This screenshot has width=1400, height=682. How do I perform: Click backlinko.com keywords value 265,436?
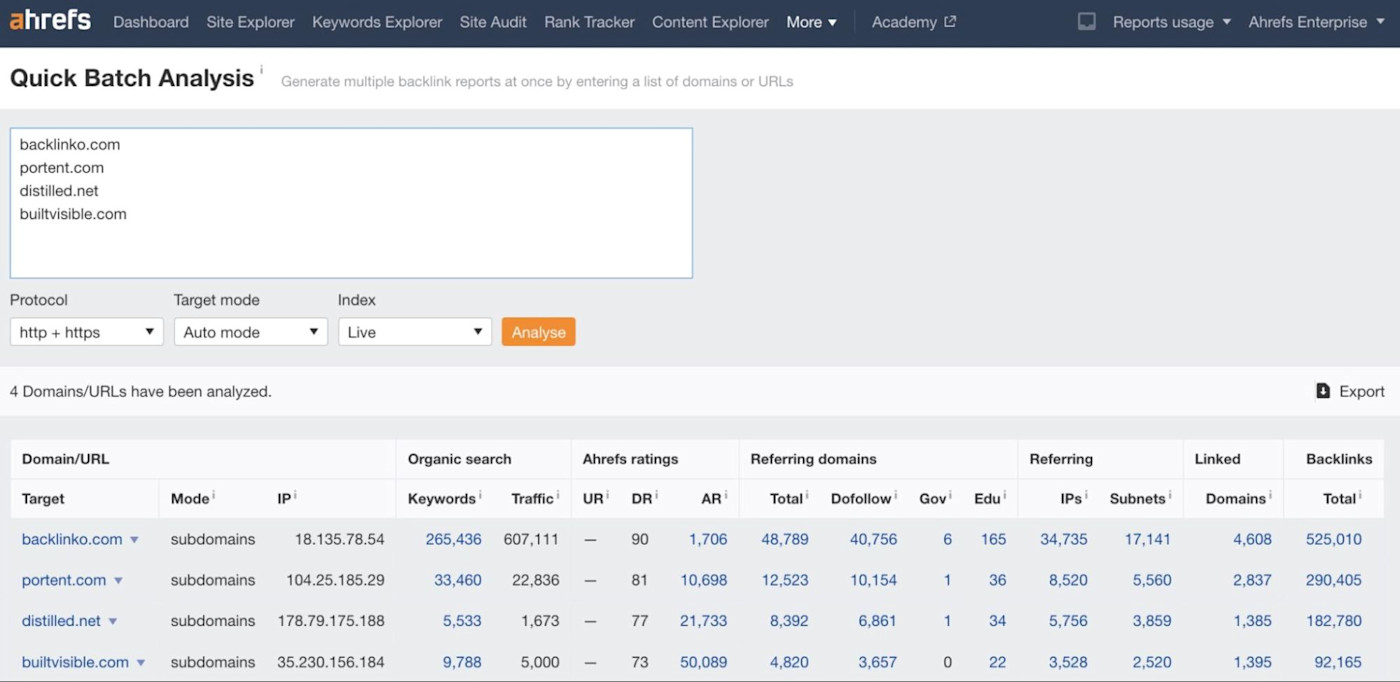click(453, 539)
